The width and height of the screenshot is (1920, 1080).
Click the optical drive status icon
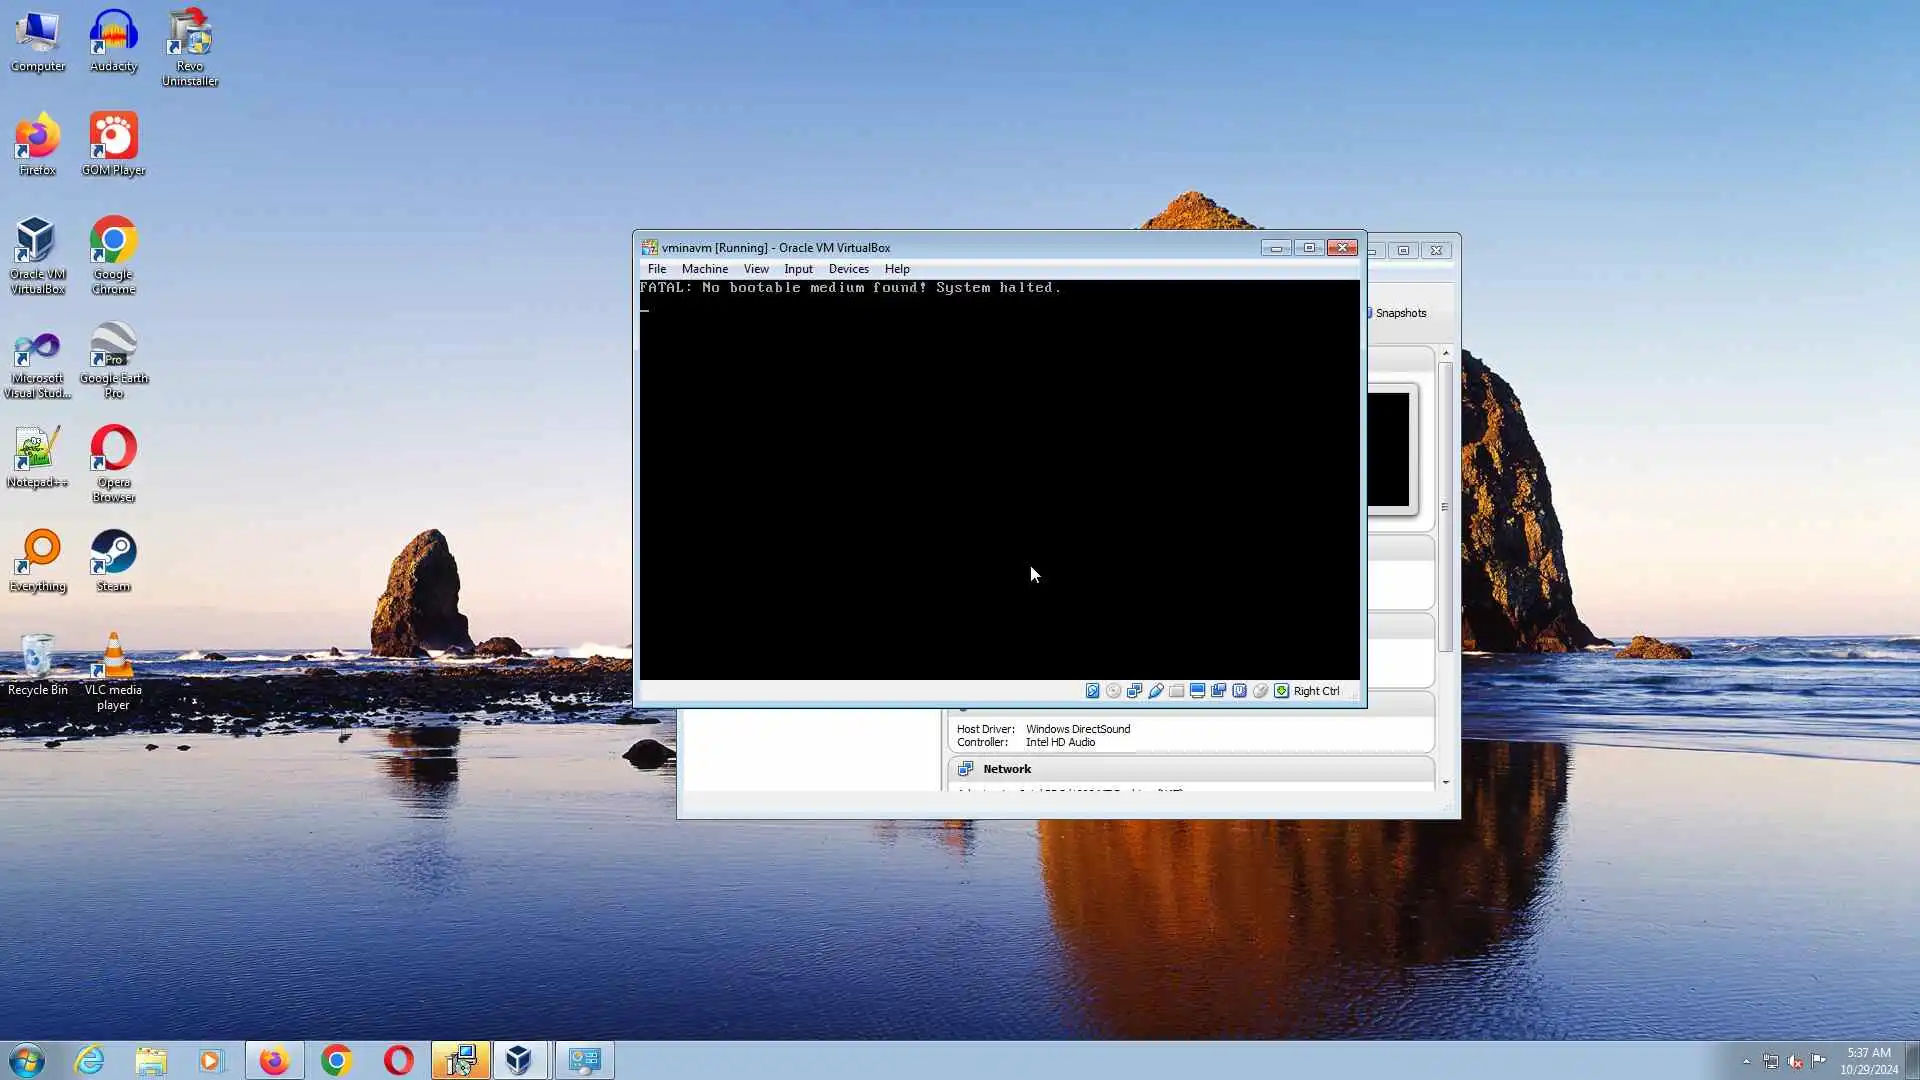pyautogui.click(x=1113, y=691)
